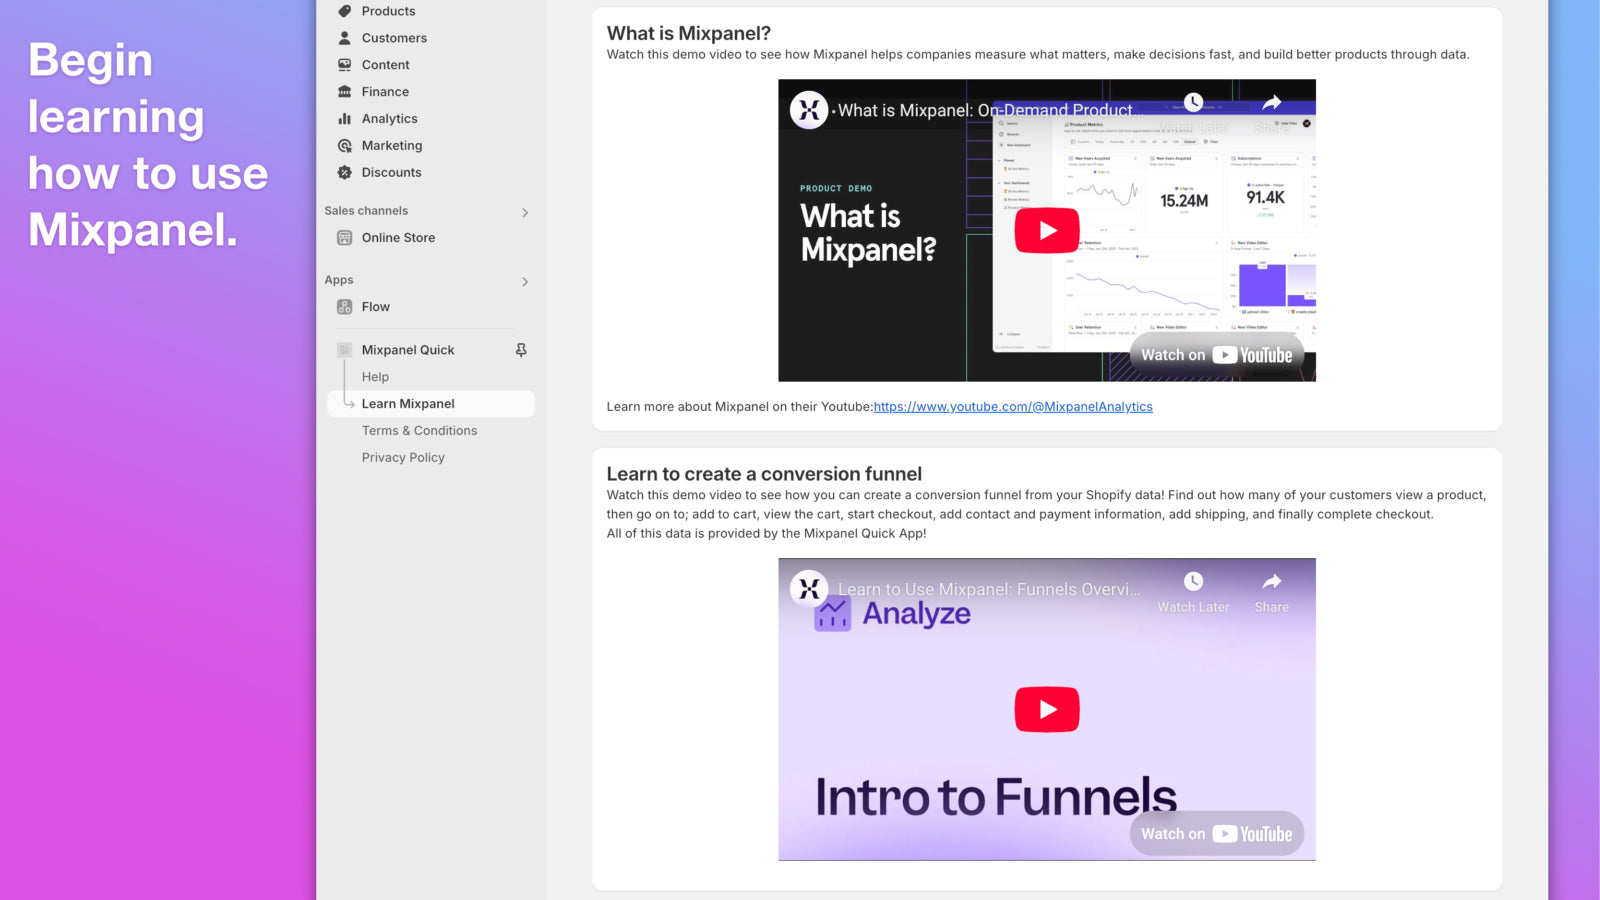1600x900 pixels.
Task: Open the Customers section icon
Action: click(x=344, y=38)
